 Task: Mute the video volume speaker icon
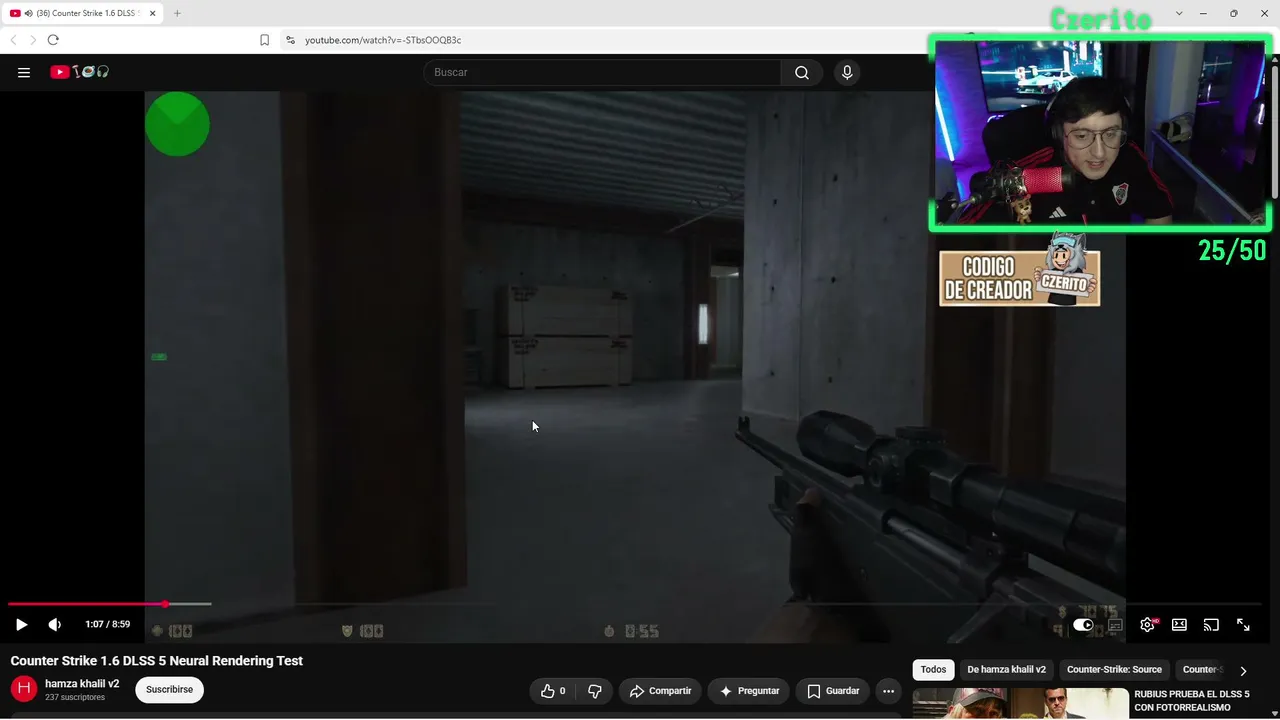click(x=55, y=625)
